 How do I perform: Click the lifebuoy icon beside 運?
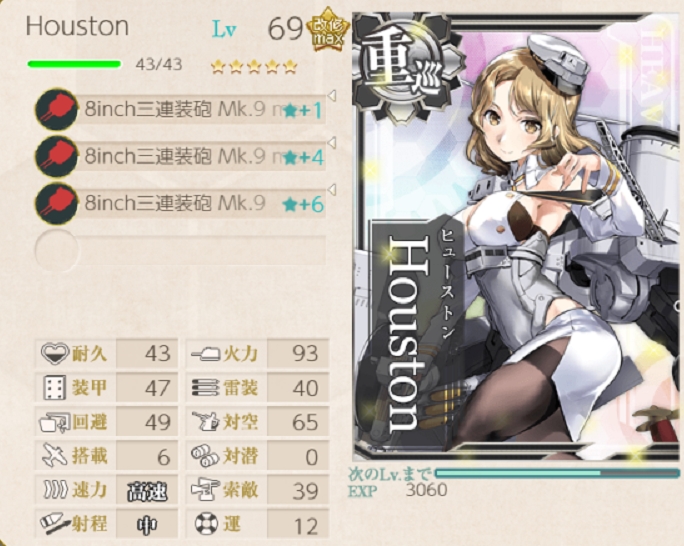pyautogui.click(x=206, y=524)
